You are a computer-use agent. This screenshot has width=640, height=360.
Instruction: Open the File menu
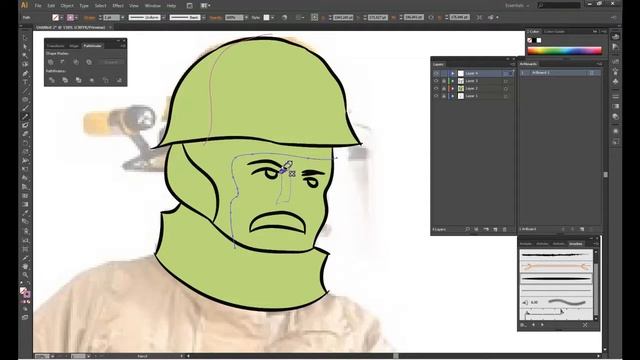(38, 6)
